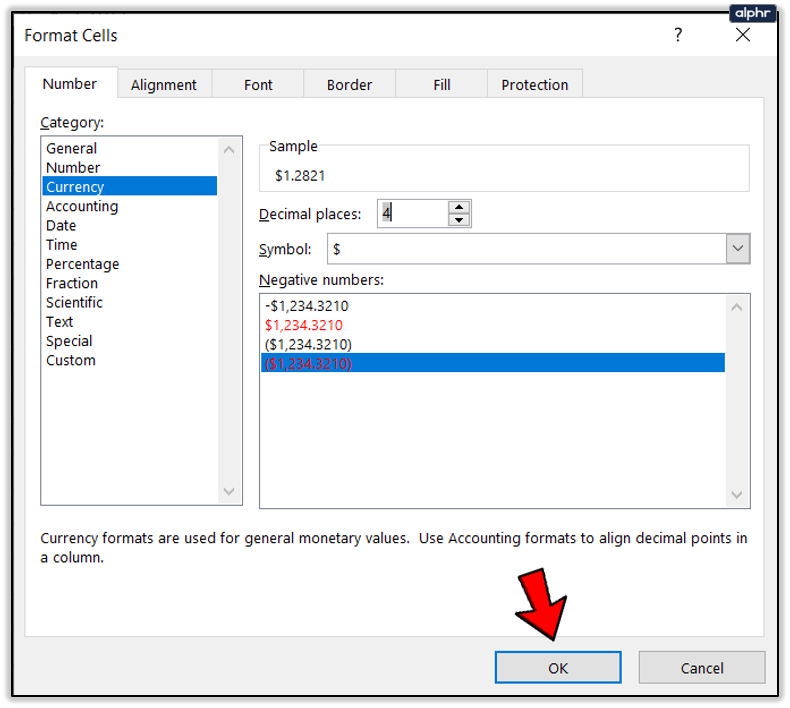Click the Help question mark icon

[678, 35]
